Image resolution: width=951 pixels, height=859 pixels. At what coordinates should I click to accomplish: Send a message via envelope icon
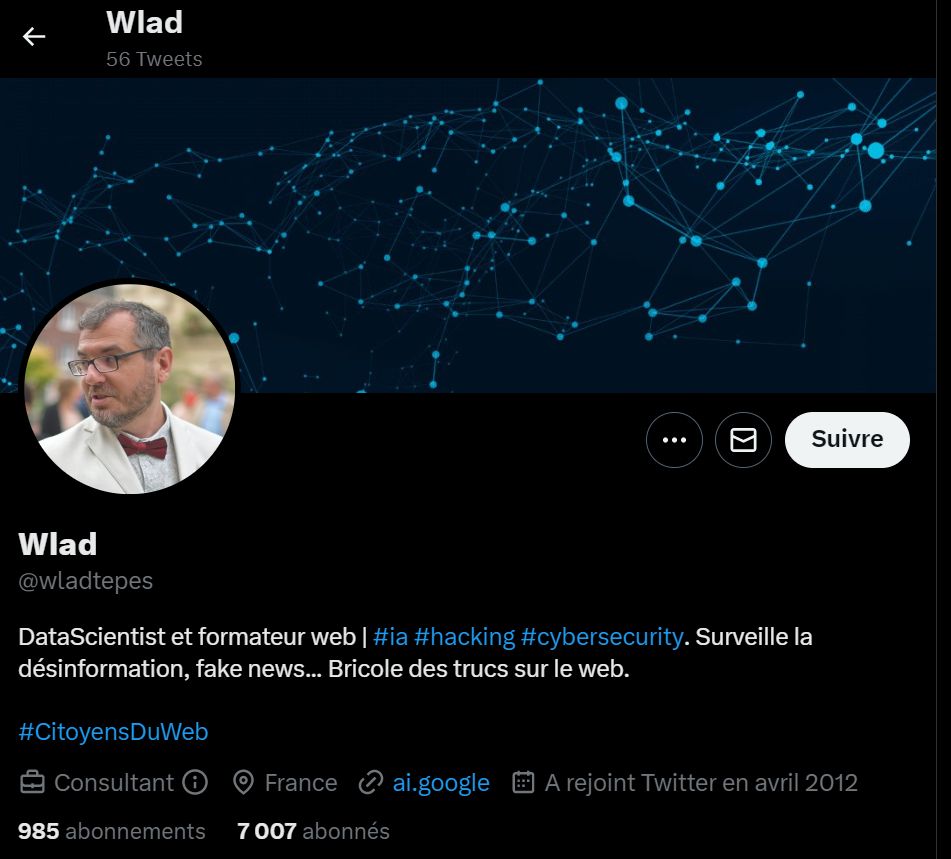[x=744, y=440]
